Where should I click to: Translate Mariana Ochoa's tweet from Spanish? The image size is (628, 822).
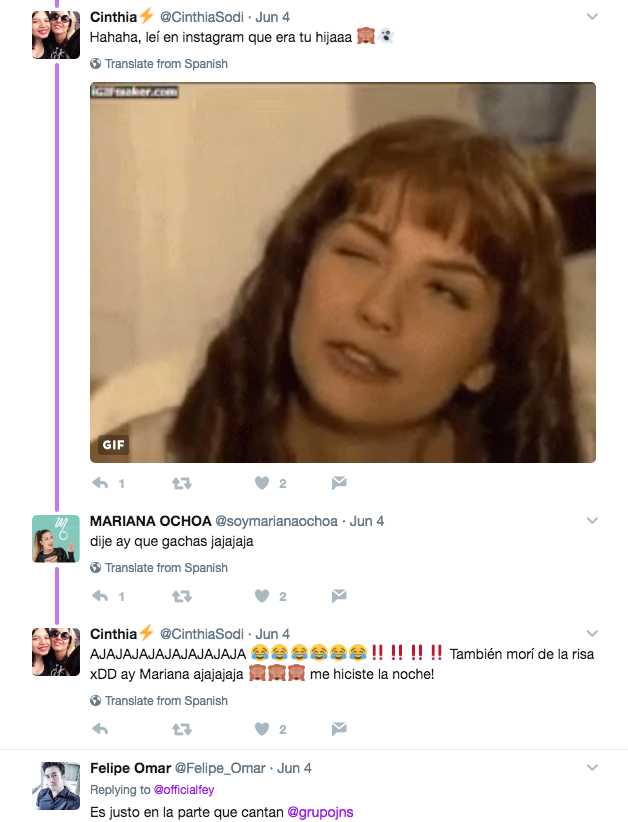(166, 568)
